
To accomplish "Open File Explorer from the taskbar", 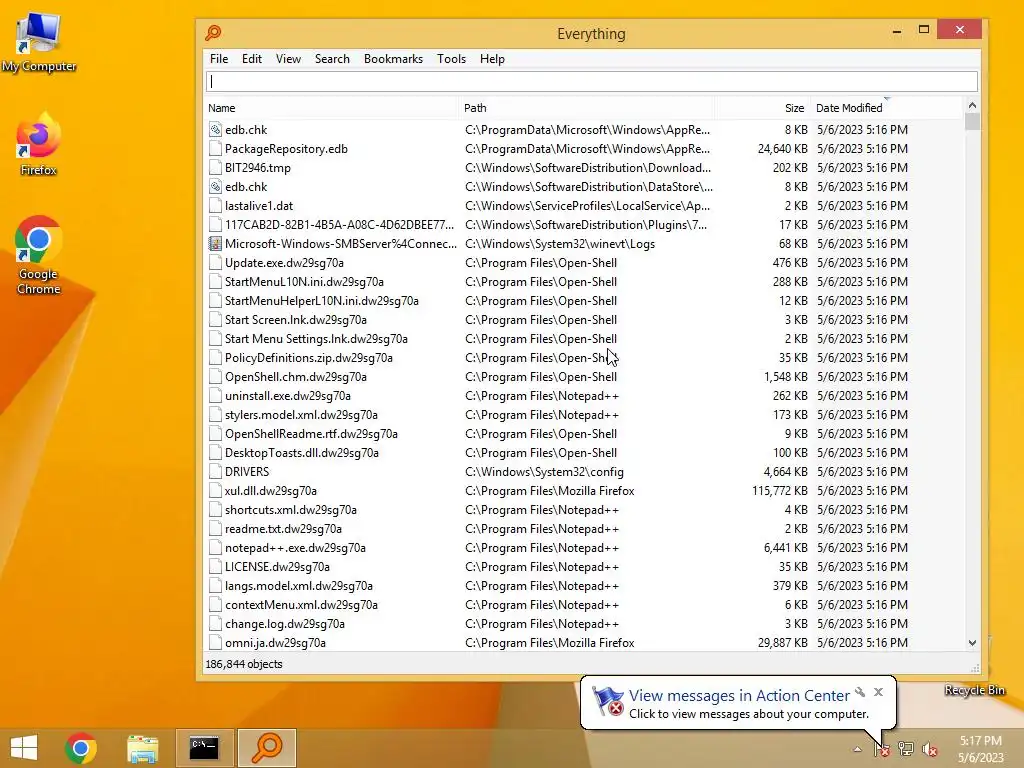I will (x=142, y=747).
